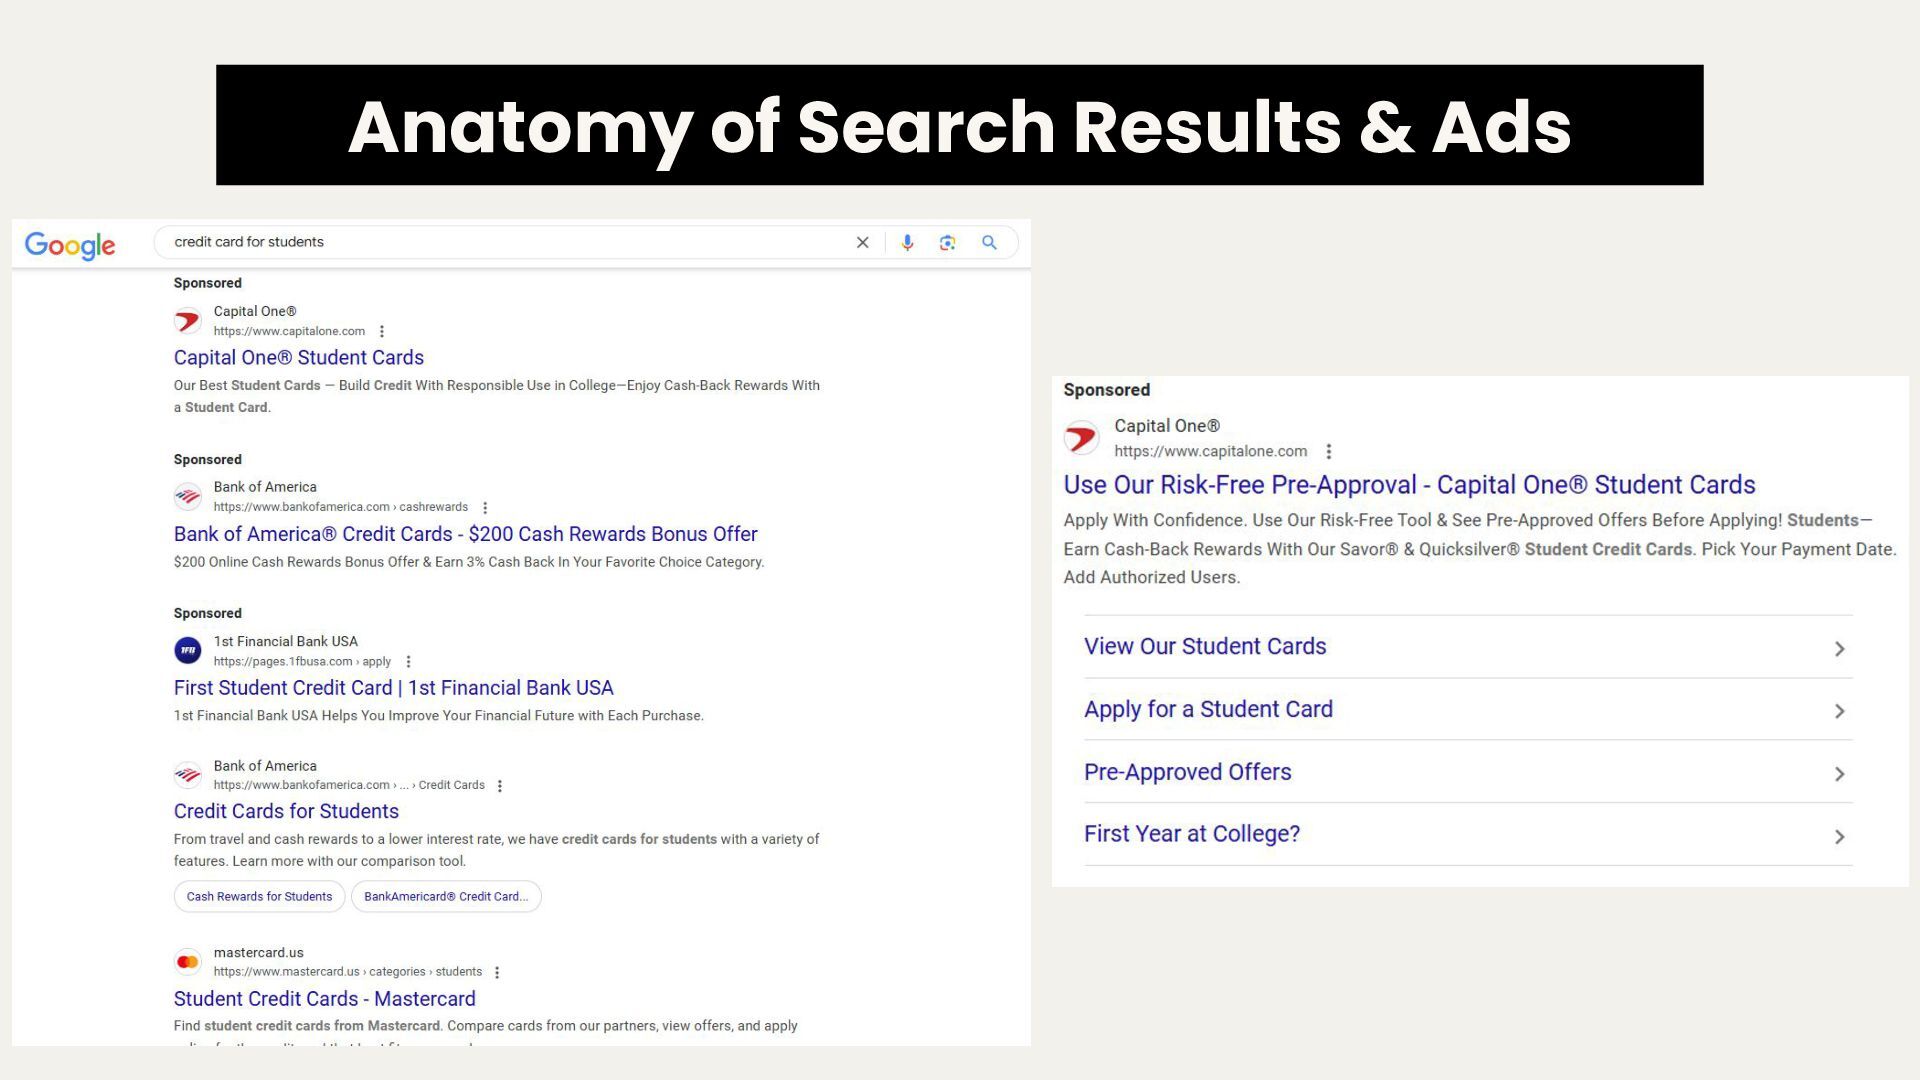
Task: Open three-dot menu beside mastercard.us result
Action: pyautogui.click(x=497, y=972)
